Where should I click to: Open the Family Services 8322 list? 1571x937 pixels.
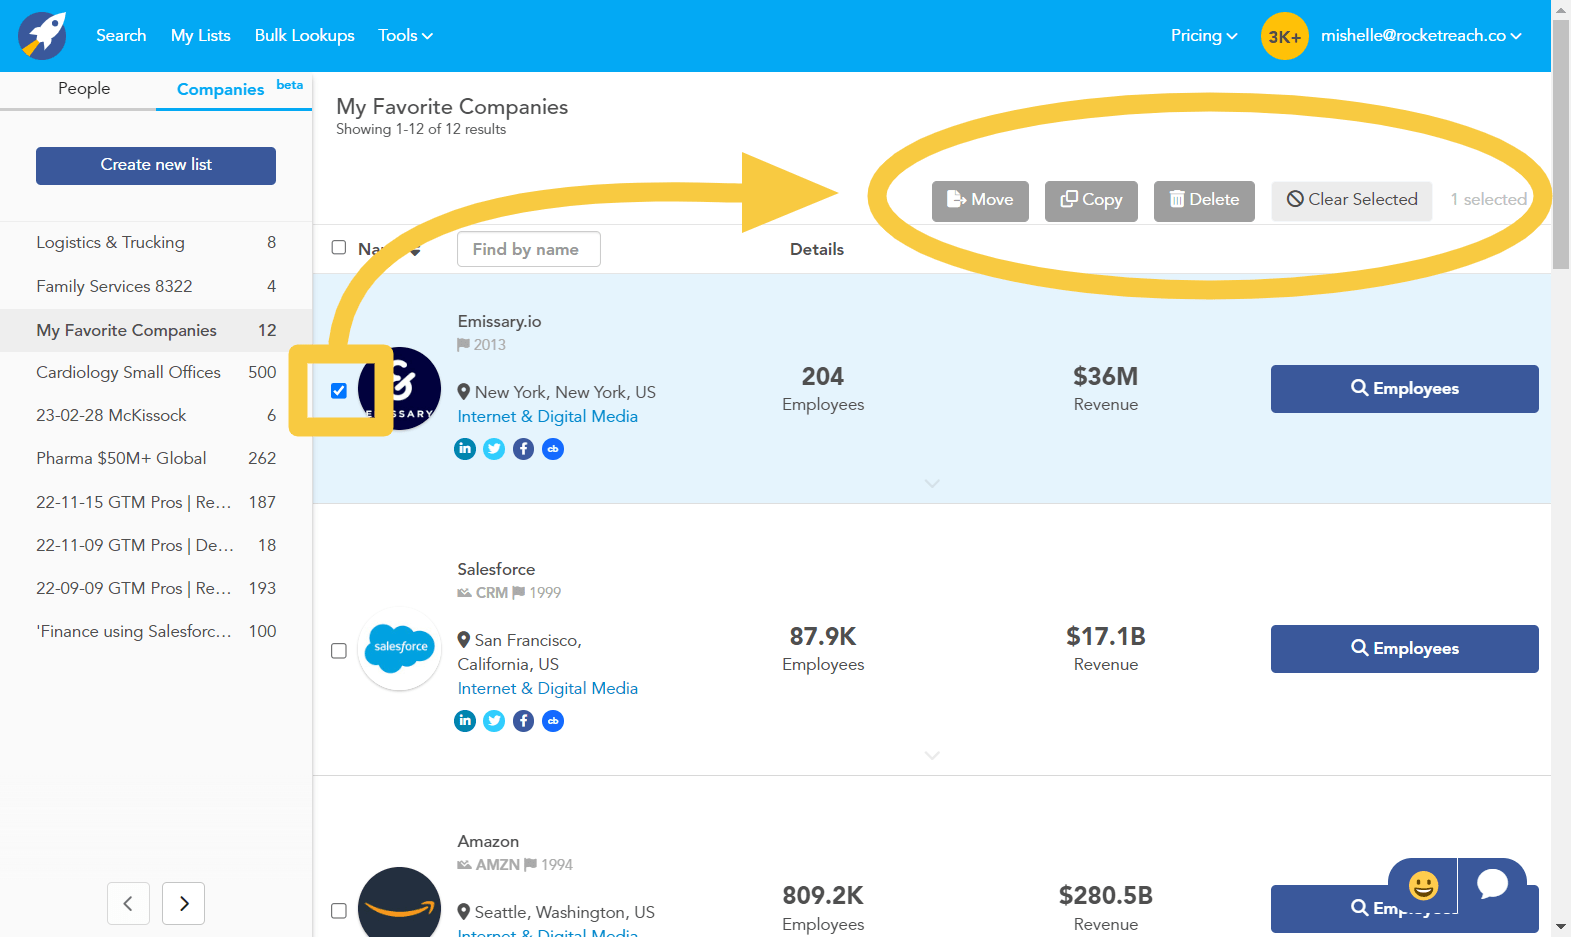pyautogui.click(x=156, y=287)
